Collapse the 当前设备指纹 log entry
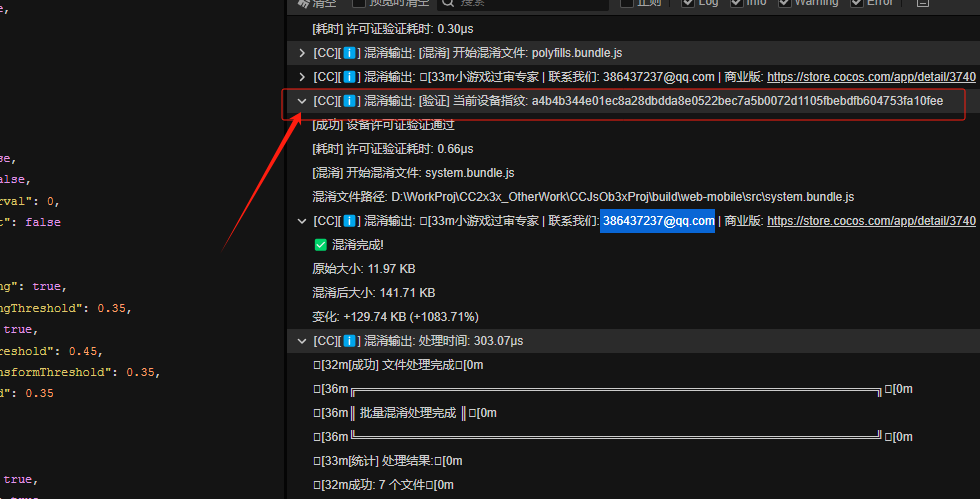Image resolution: width=980 pixels, height=499 pixels. pyautogui.click(x=302, y=101)
